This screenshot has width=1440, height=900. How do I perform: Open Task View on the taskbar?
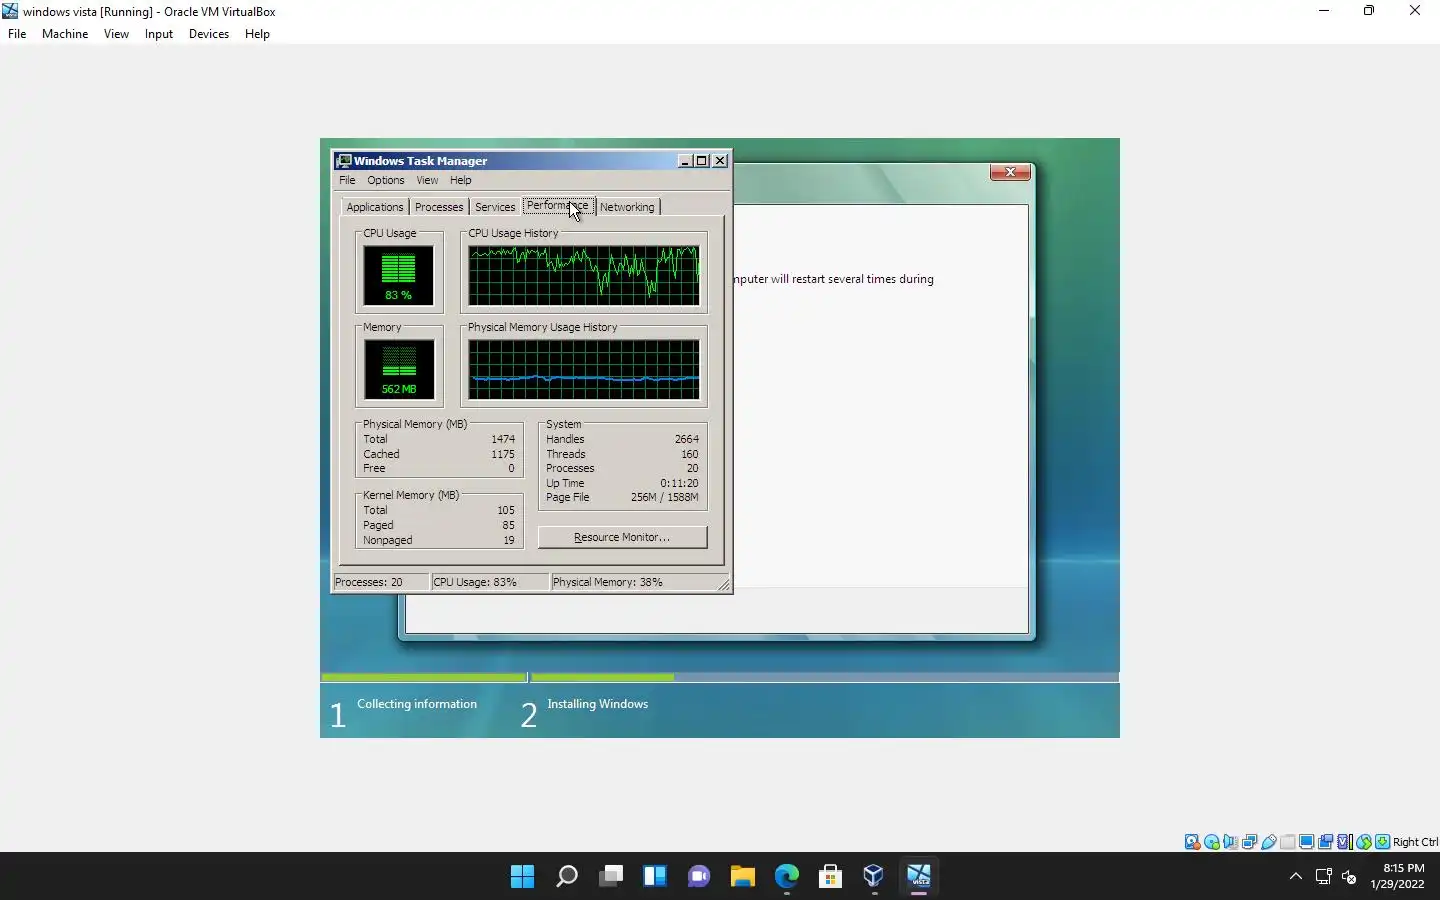click(611, 877)
